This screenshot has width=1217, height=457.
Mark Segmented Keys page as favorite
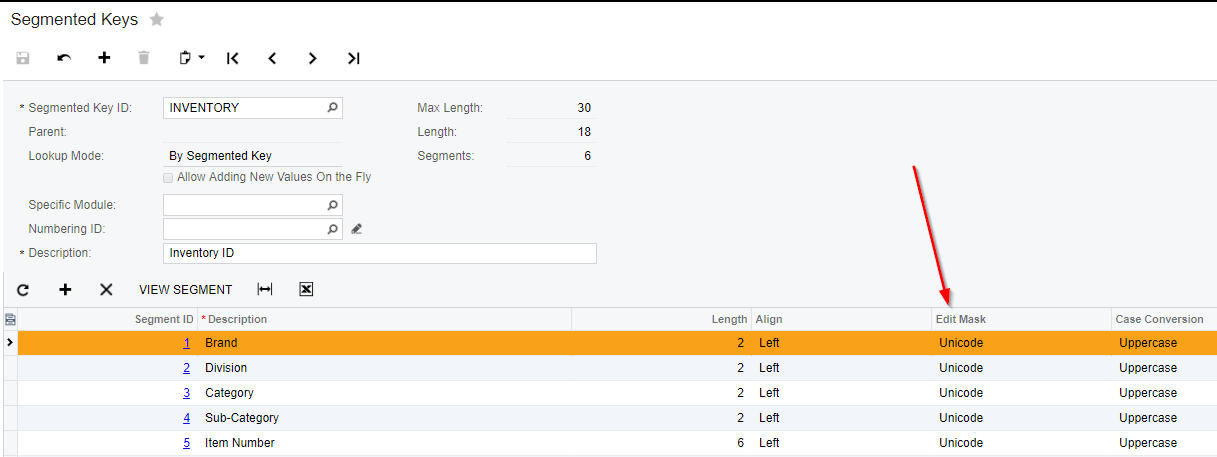(157, 20)
